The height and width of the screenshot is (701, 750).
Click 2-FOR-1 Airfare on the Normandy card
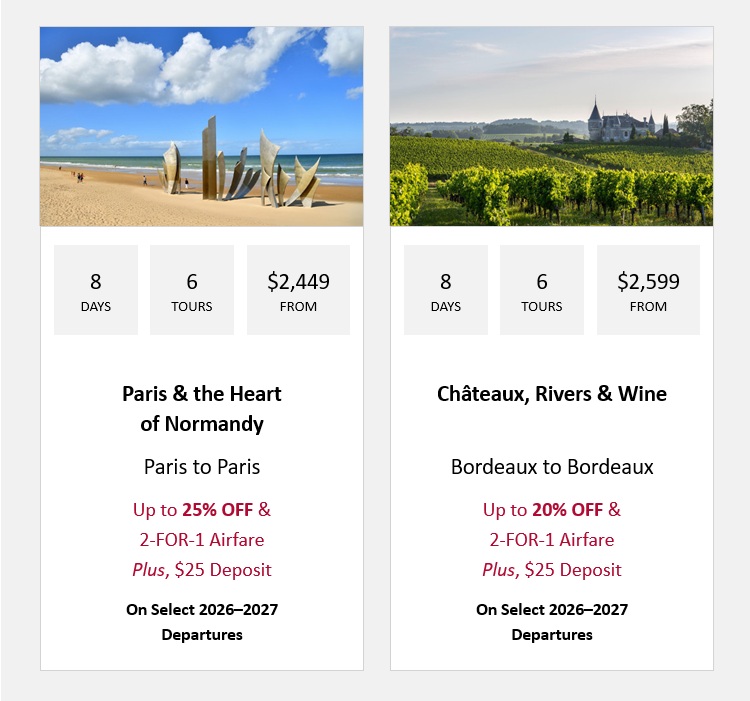point(202,540)
